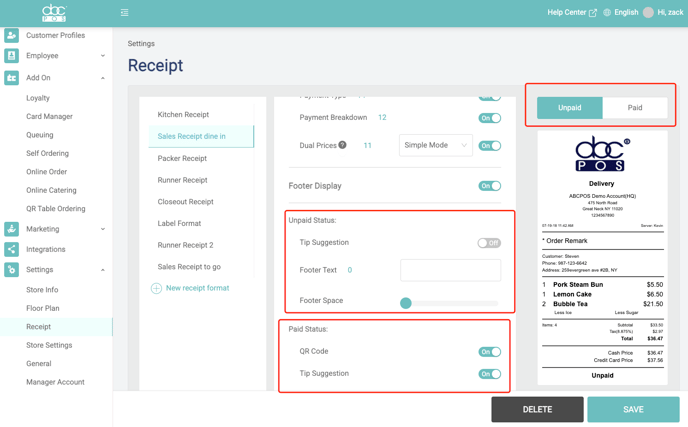
Task: Disable Paid Status Tip Suggestion toggle
Action: tap(490, 374)
